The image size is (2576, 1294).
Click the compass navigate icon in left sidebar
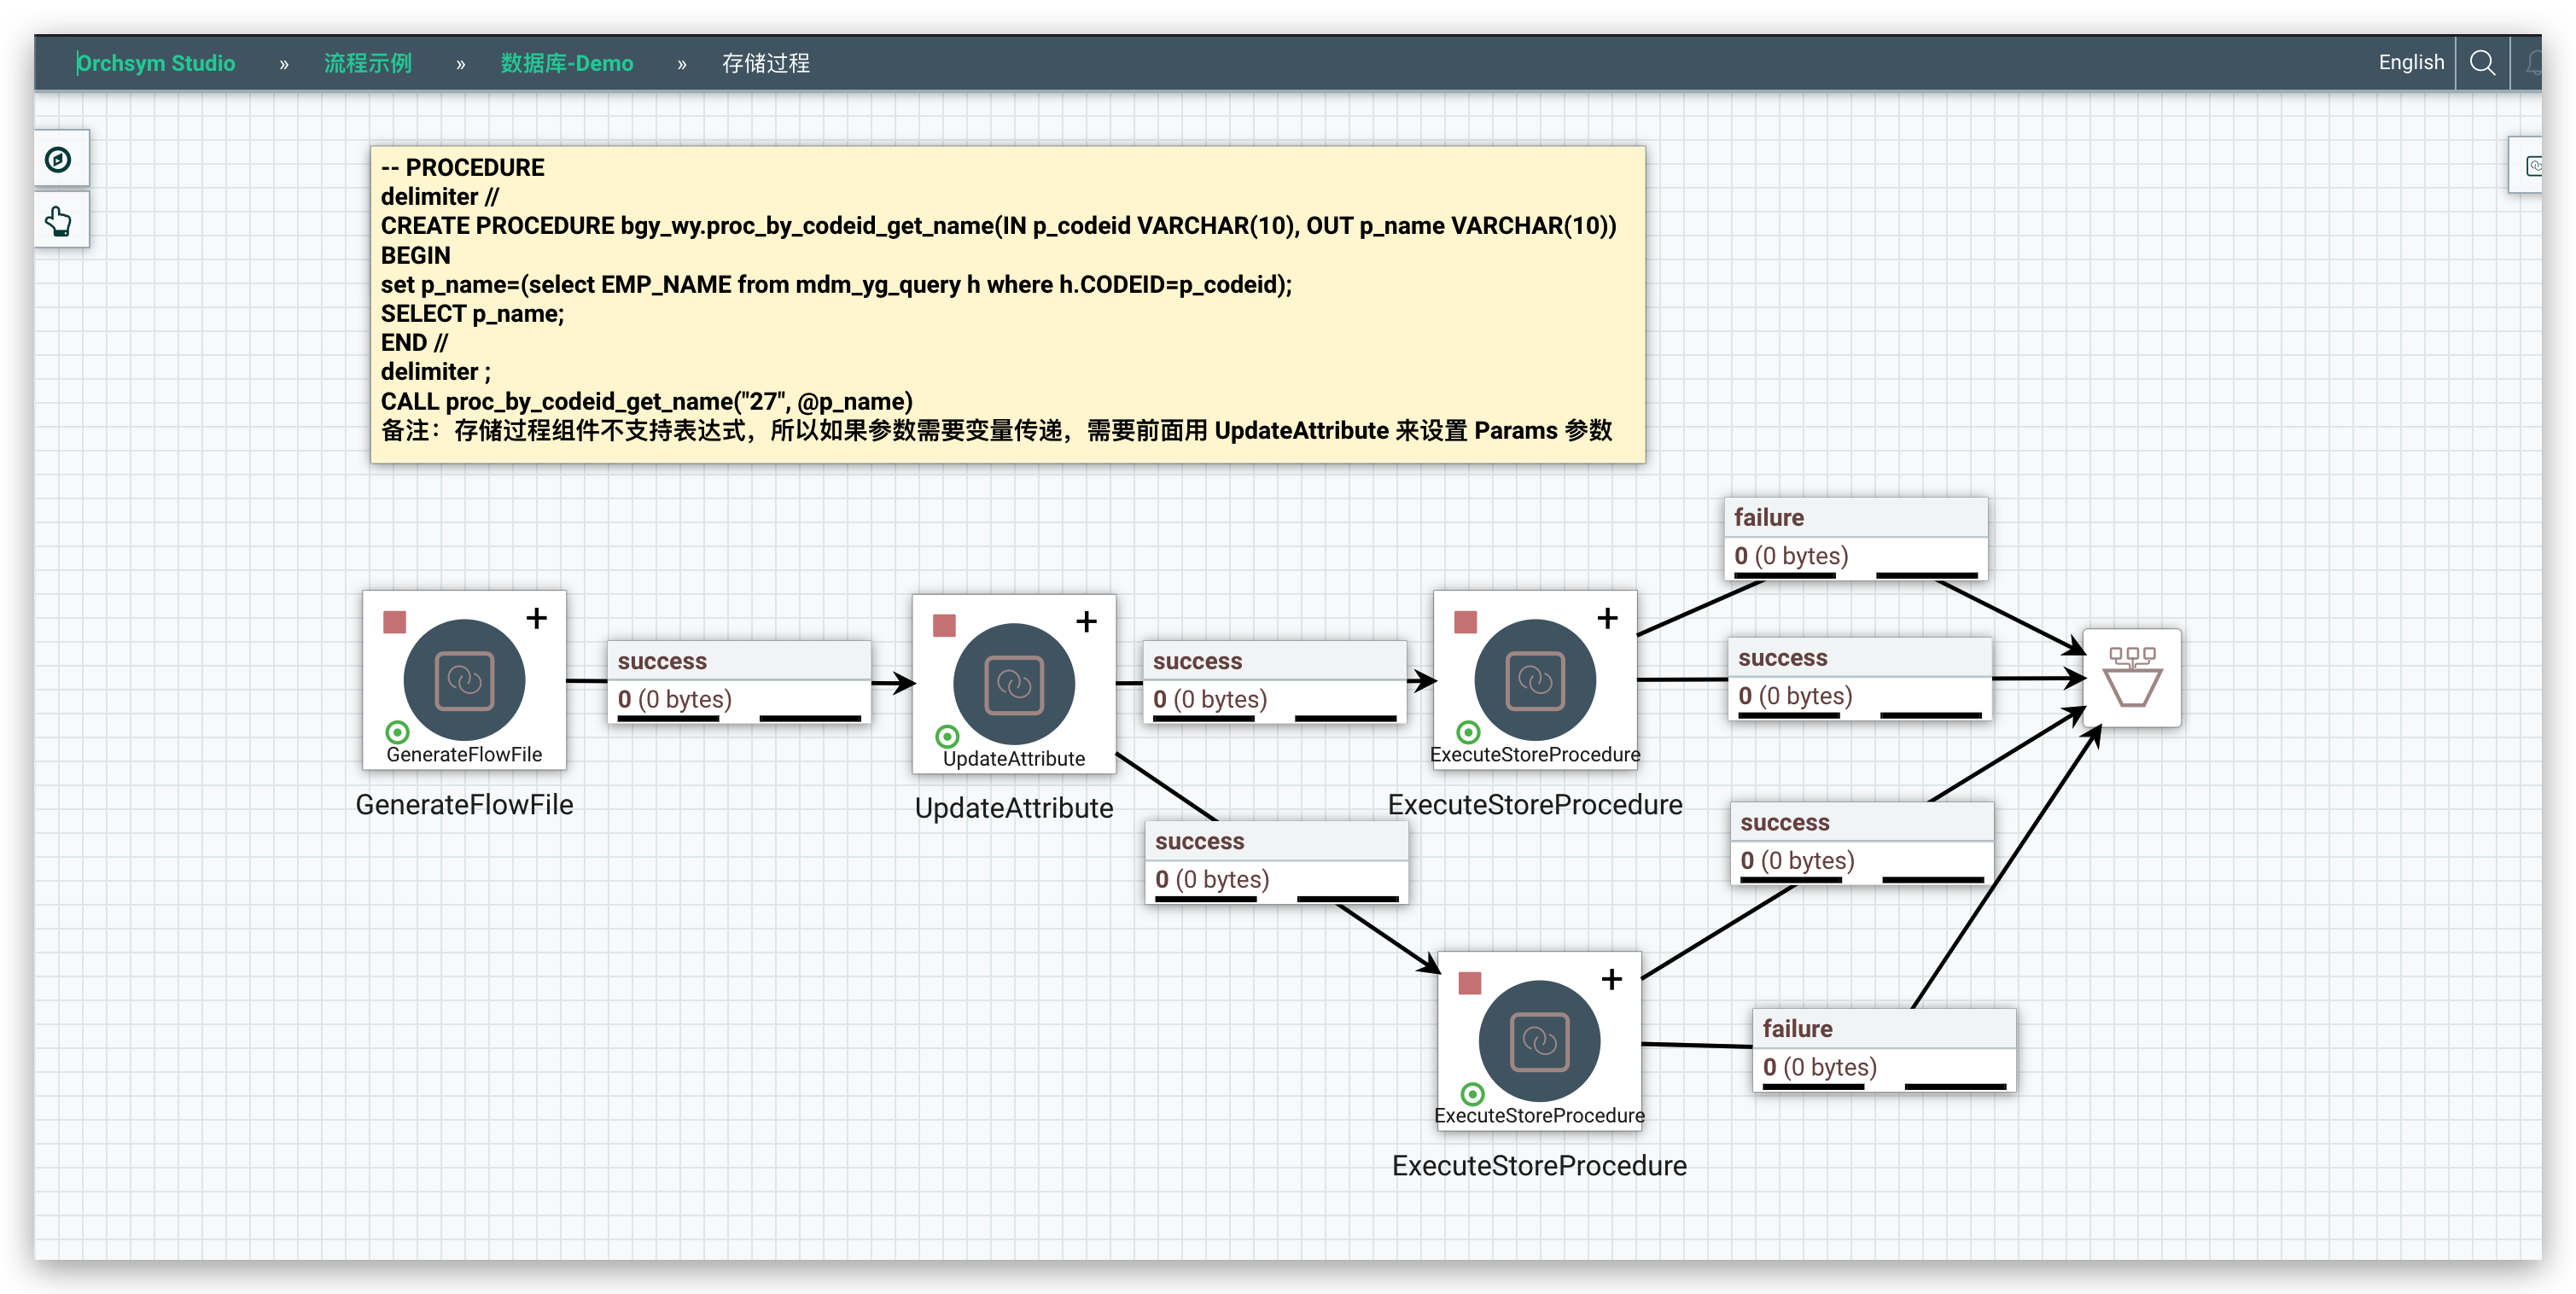[x=59, y=159]
